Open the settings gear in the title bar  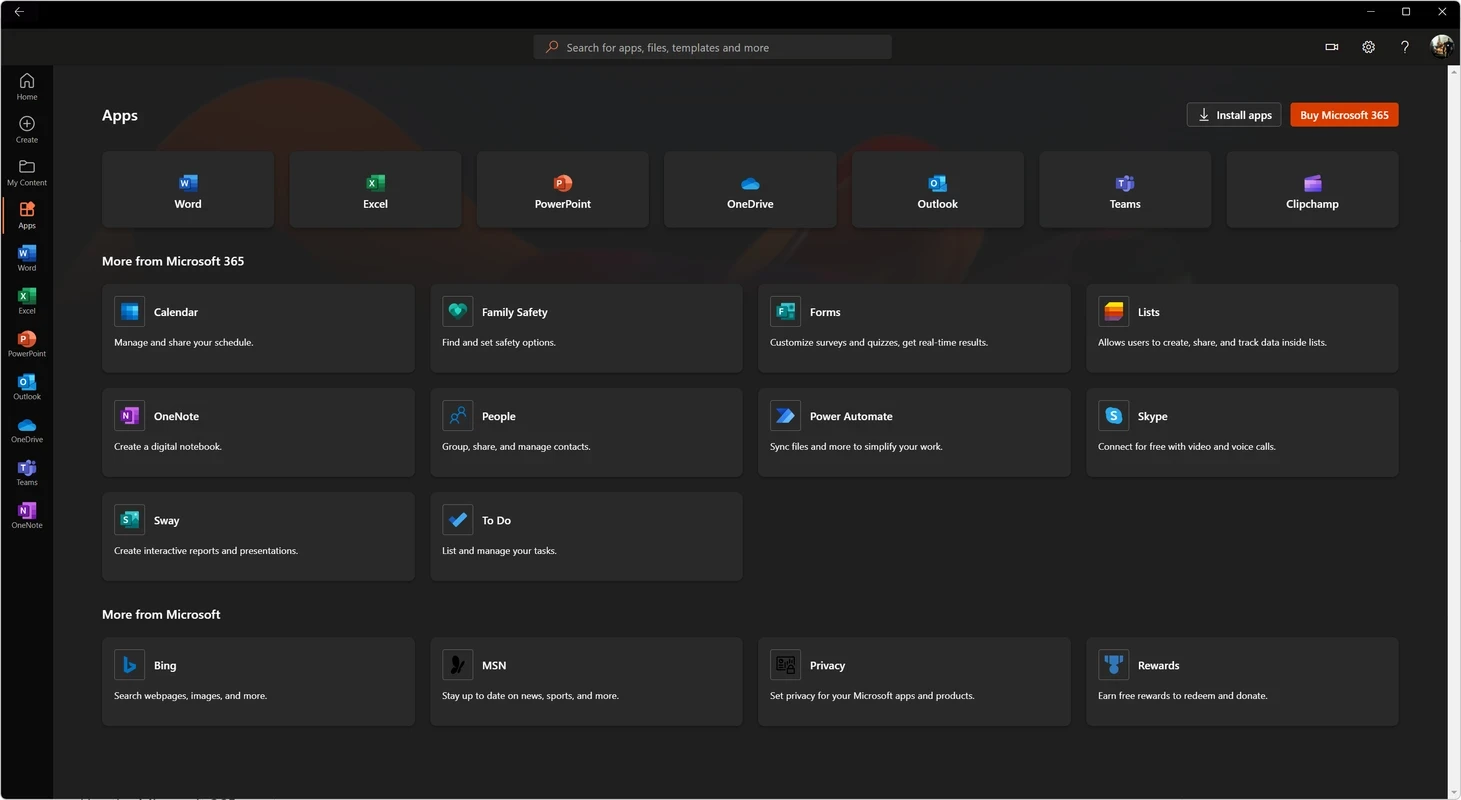click(x=1368, y=47)
